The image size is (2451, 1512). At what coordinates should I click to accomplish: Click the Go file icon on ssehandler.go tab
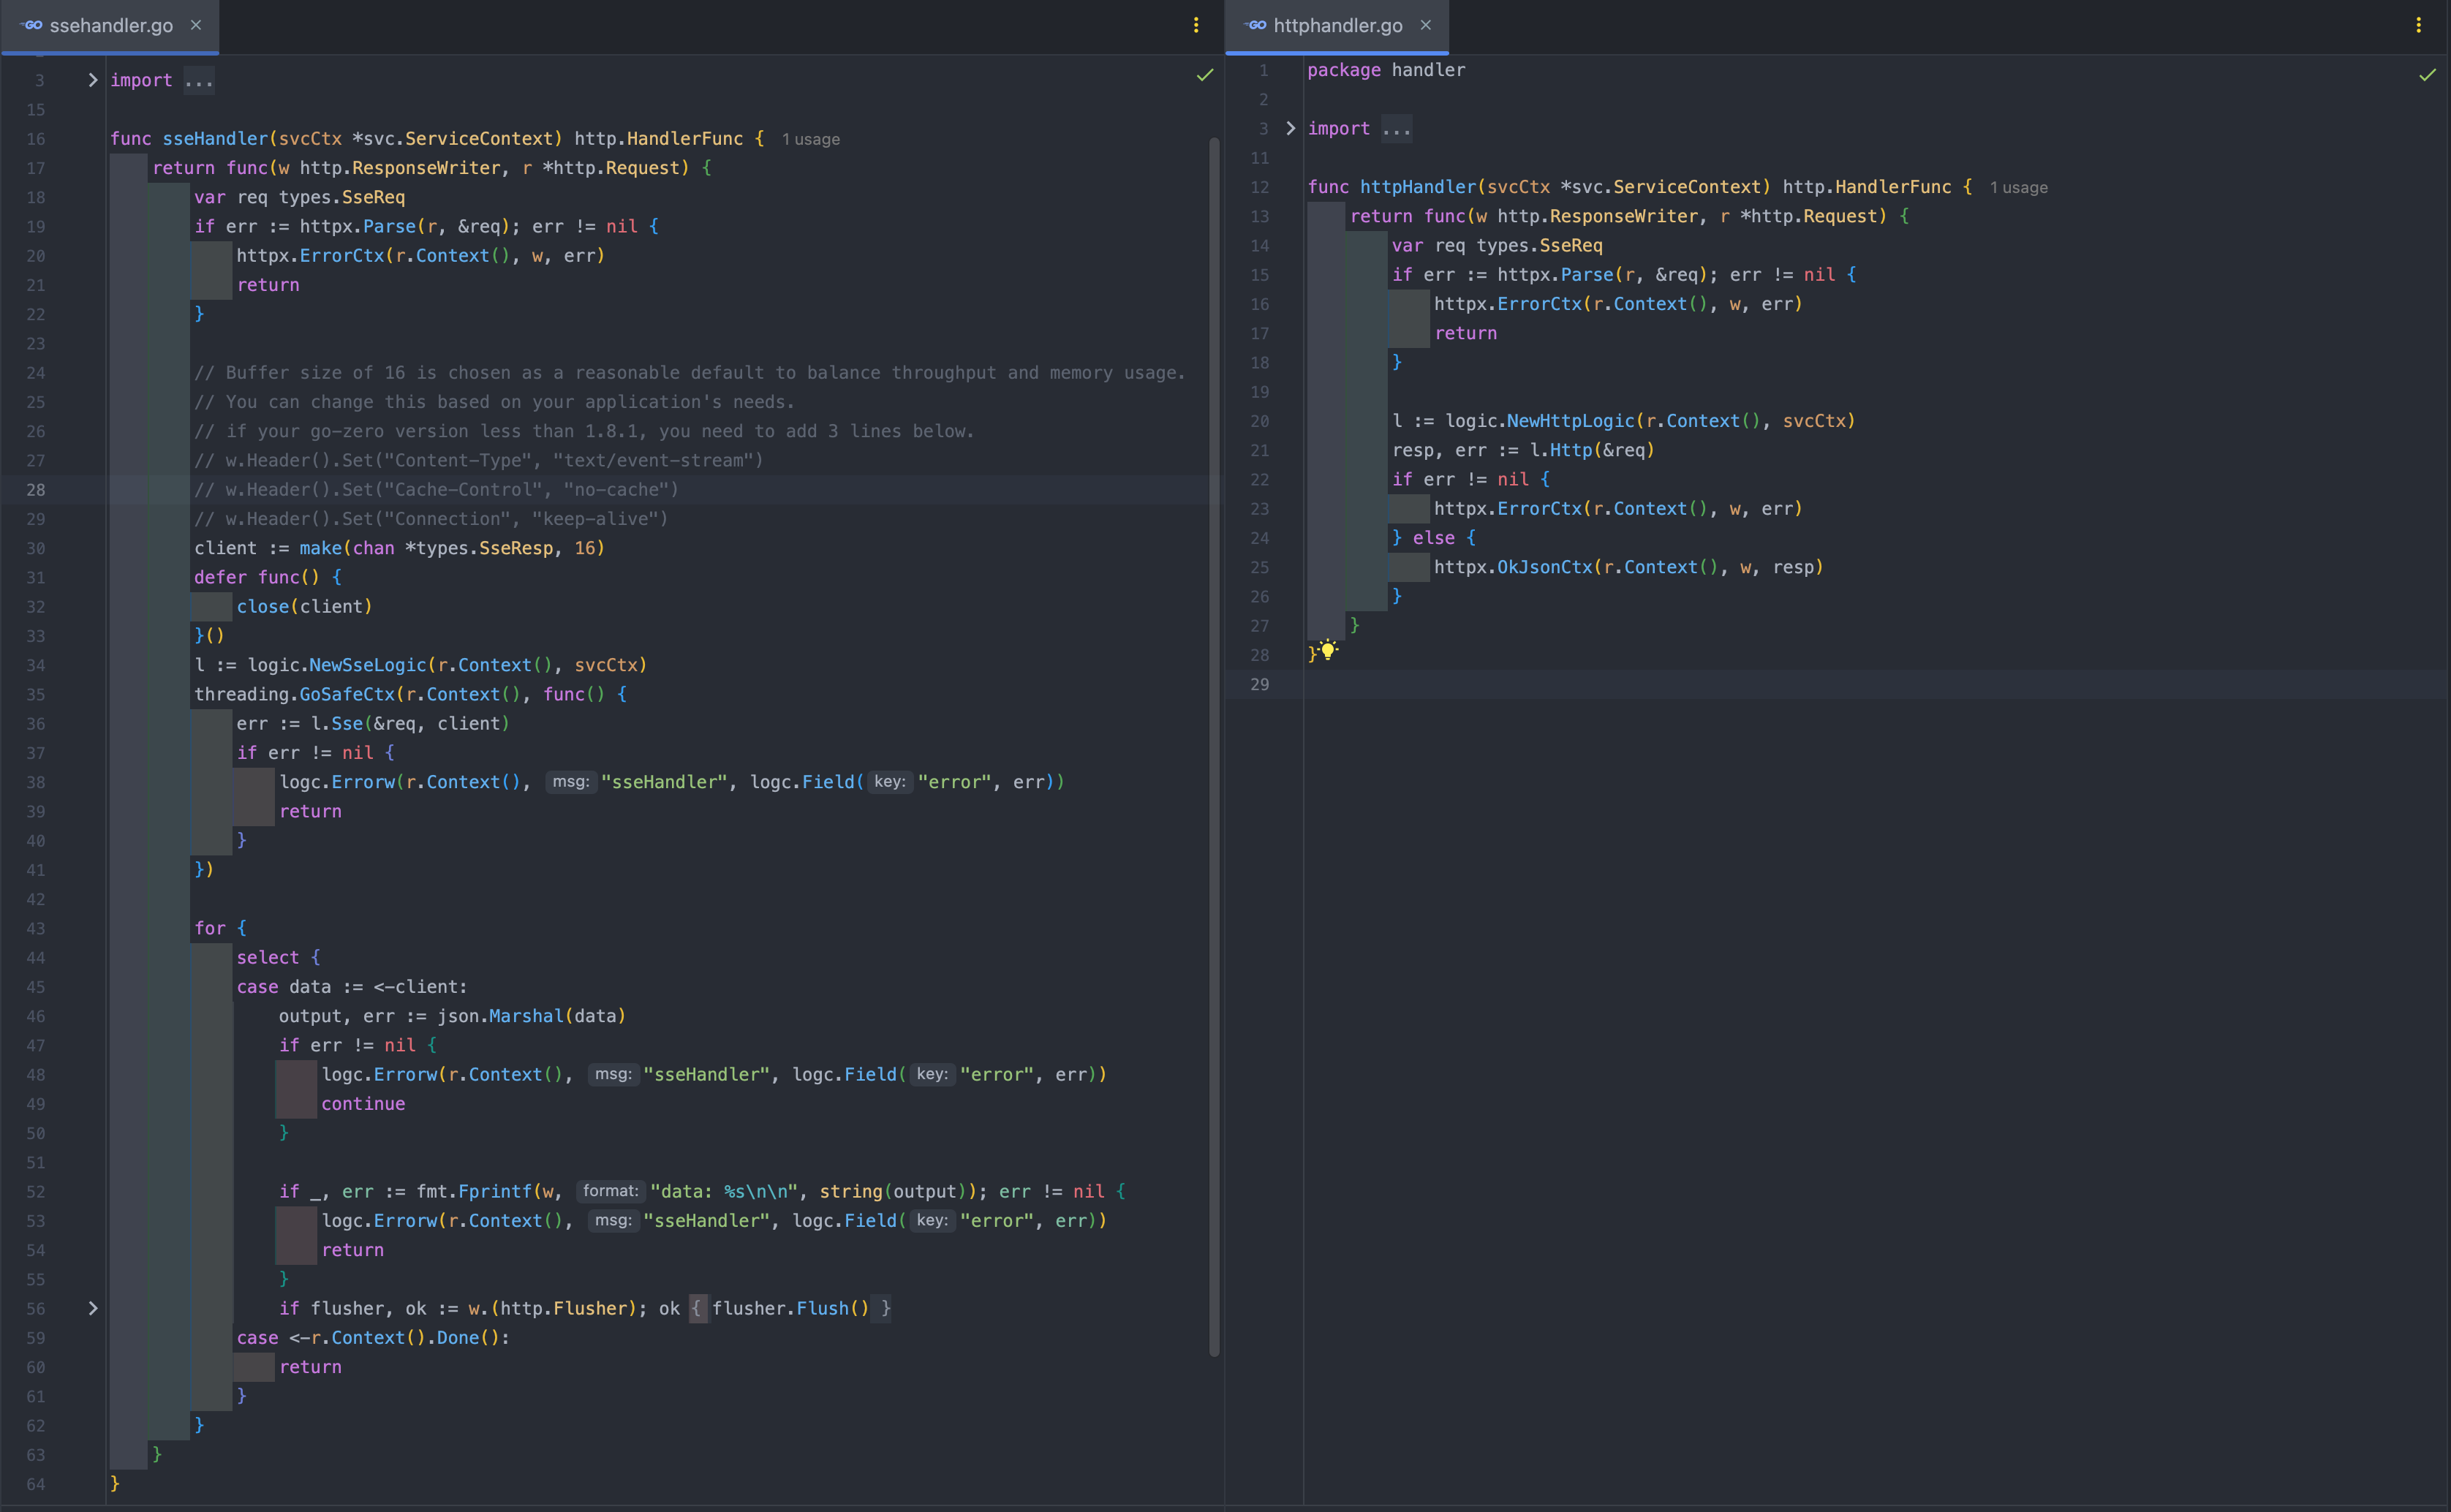pos(32,25)
